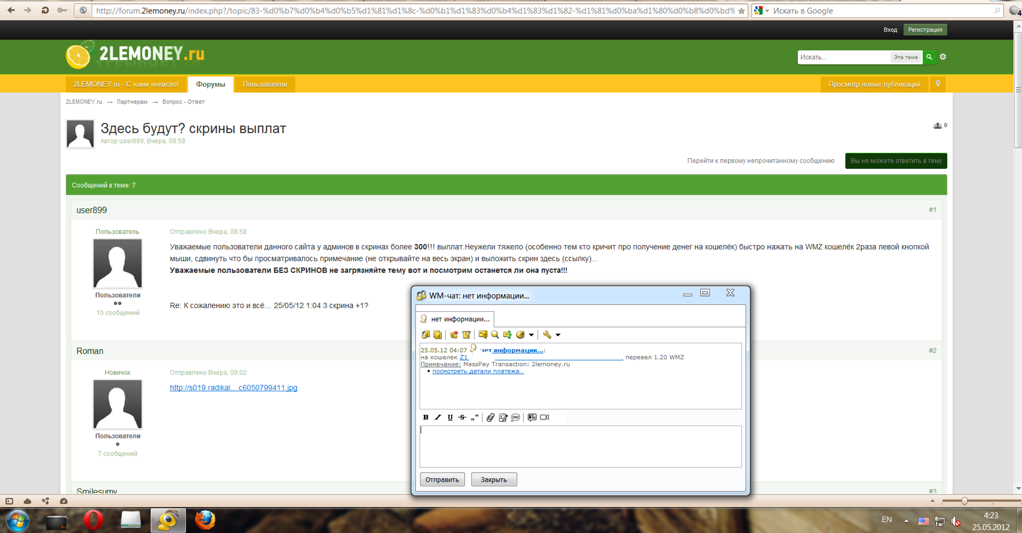Click user899 avatar thumbnail

click(117, 263)
